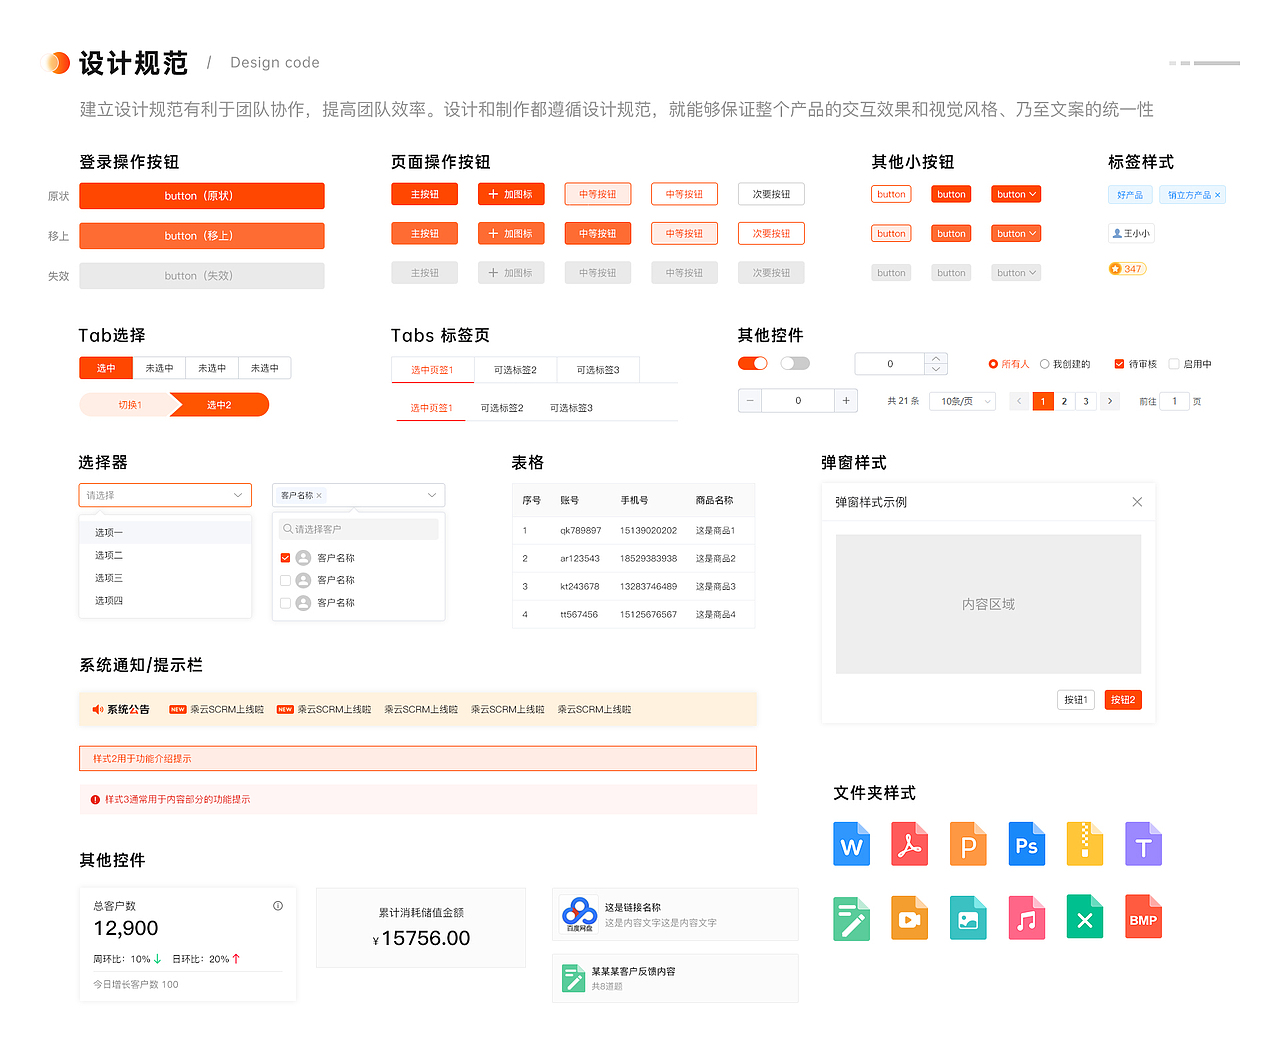
Task: Select the pink music file icon
Action: point(1026,918)
